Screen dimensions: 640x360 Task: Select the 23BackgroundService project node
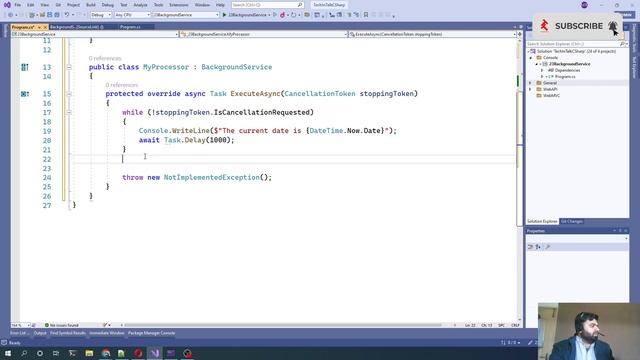(x=569, y=64)
